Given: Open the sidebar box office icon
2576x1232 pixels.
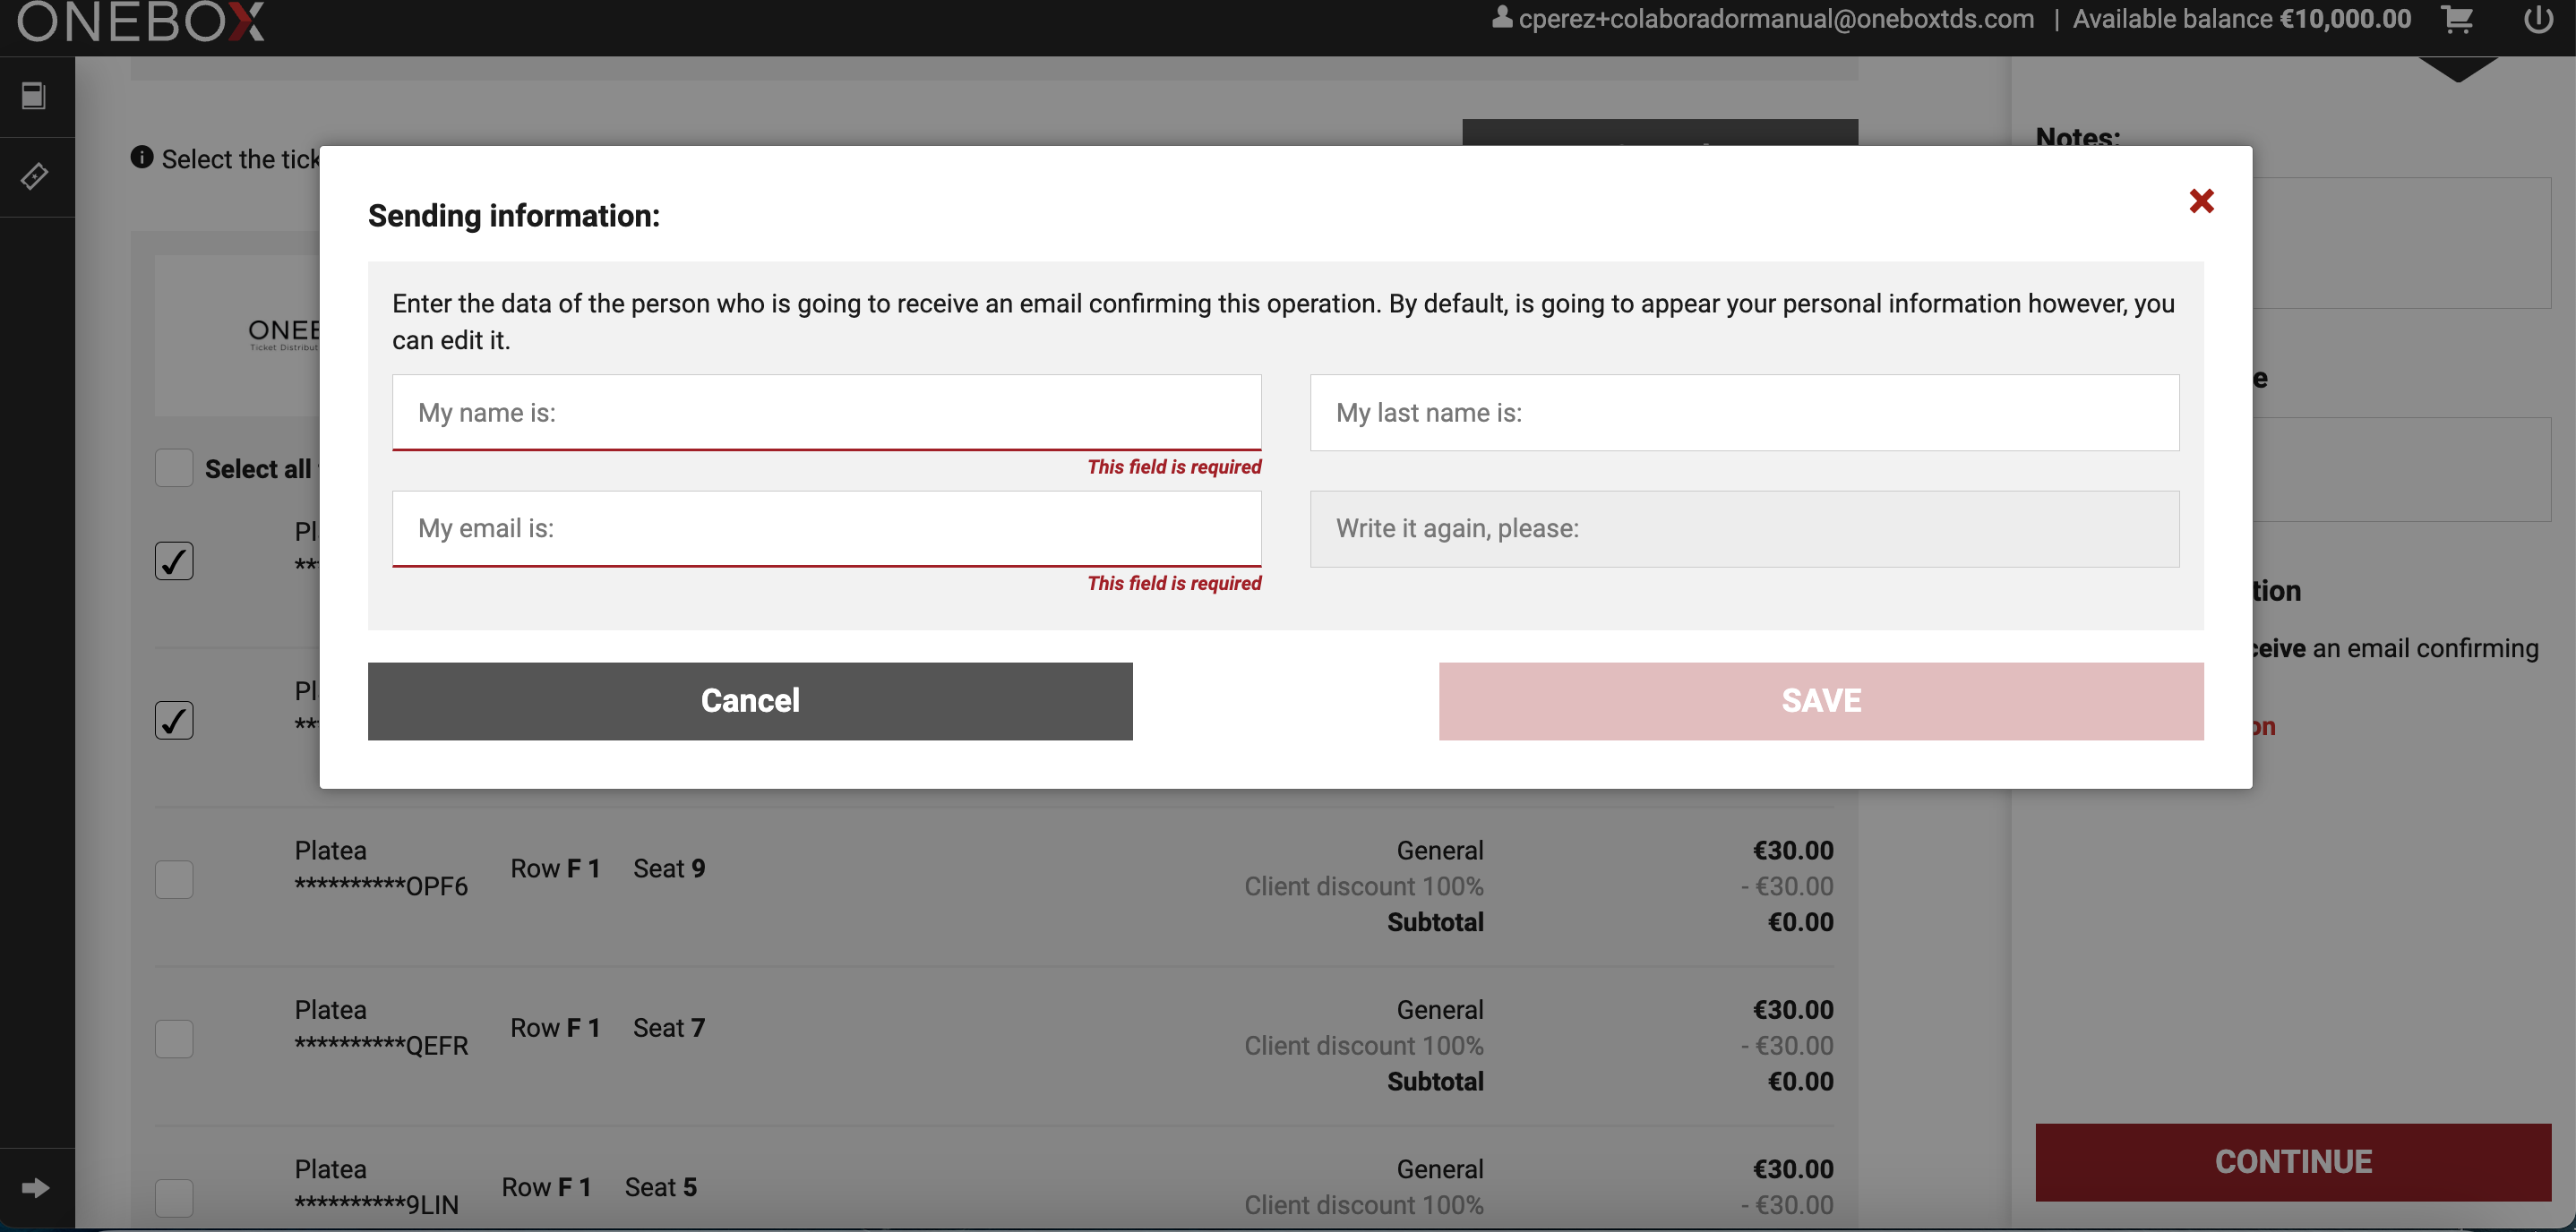Looking at the screenshot, I should point(34,96).
